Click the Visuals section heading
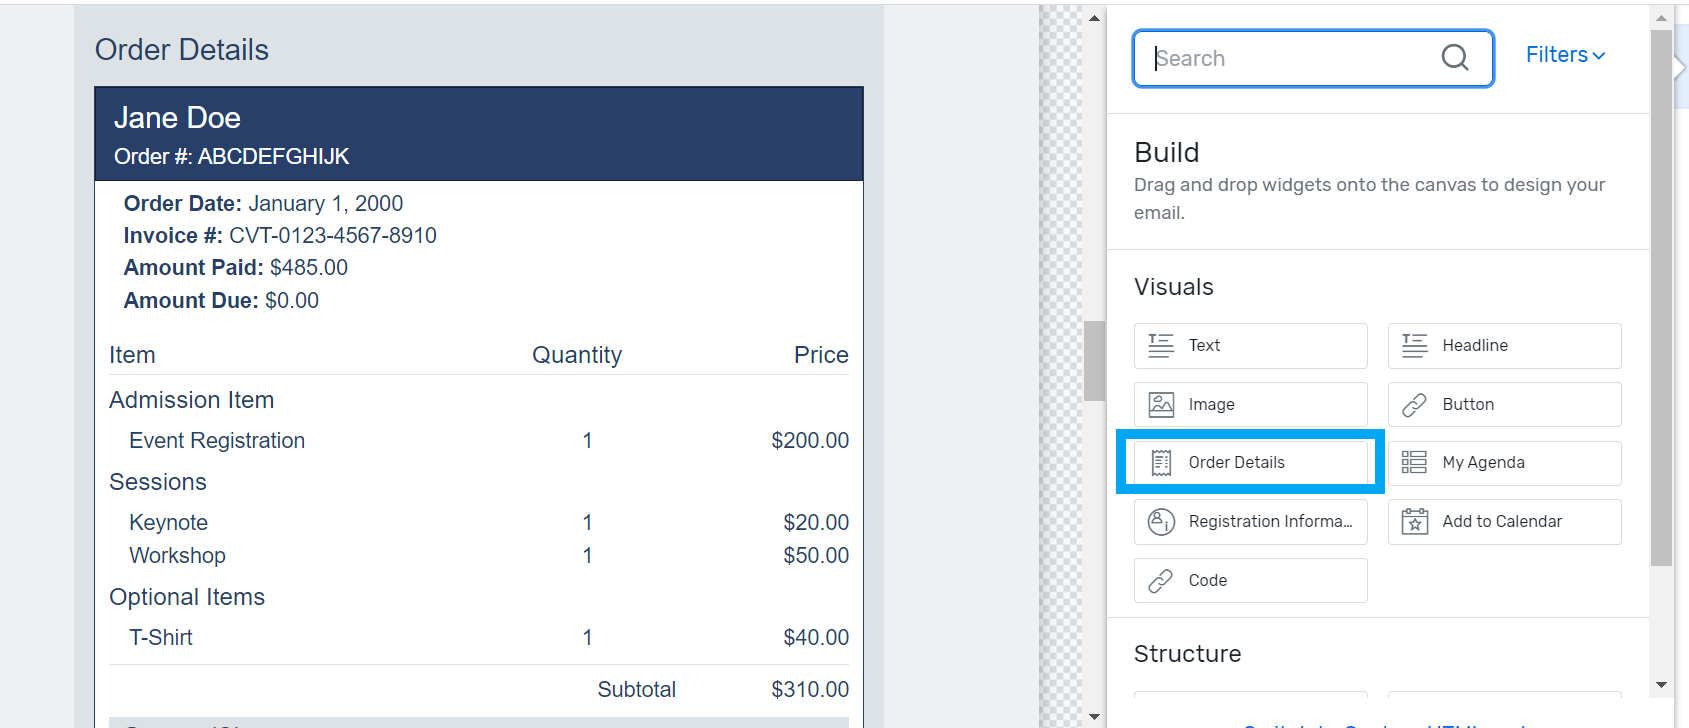The image size is (1689, 728). tap(1174, 287)
